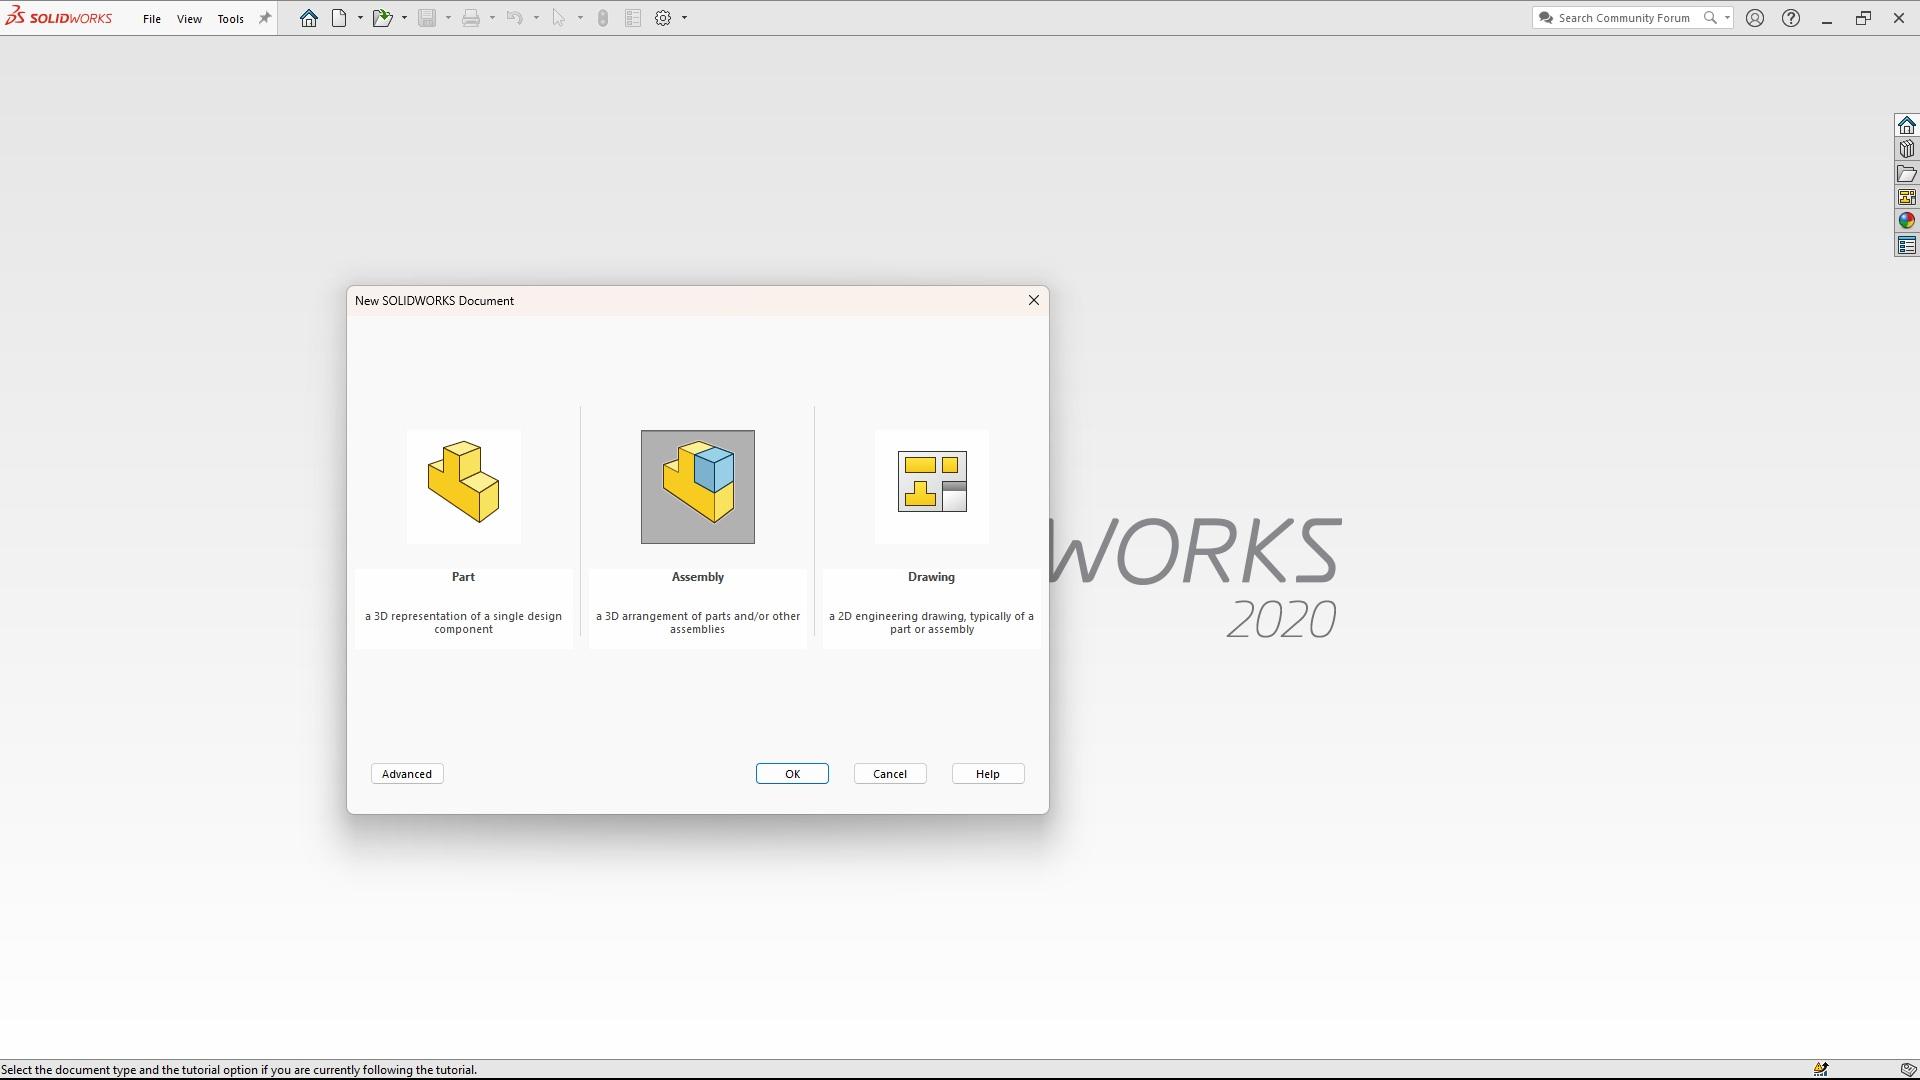Image resolution: width=1920 pixels, height=1080 pixels.
Task: Open Appearances, Scenes, and Decals task pane tab
Action: (1907, 221)
